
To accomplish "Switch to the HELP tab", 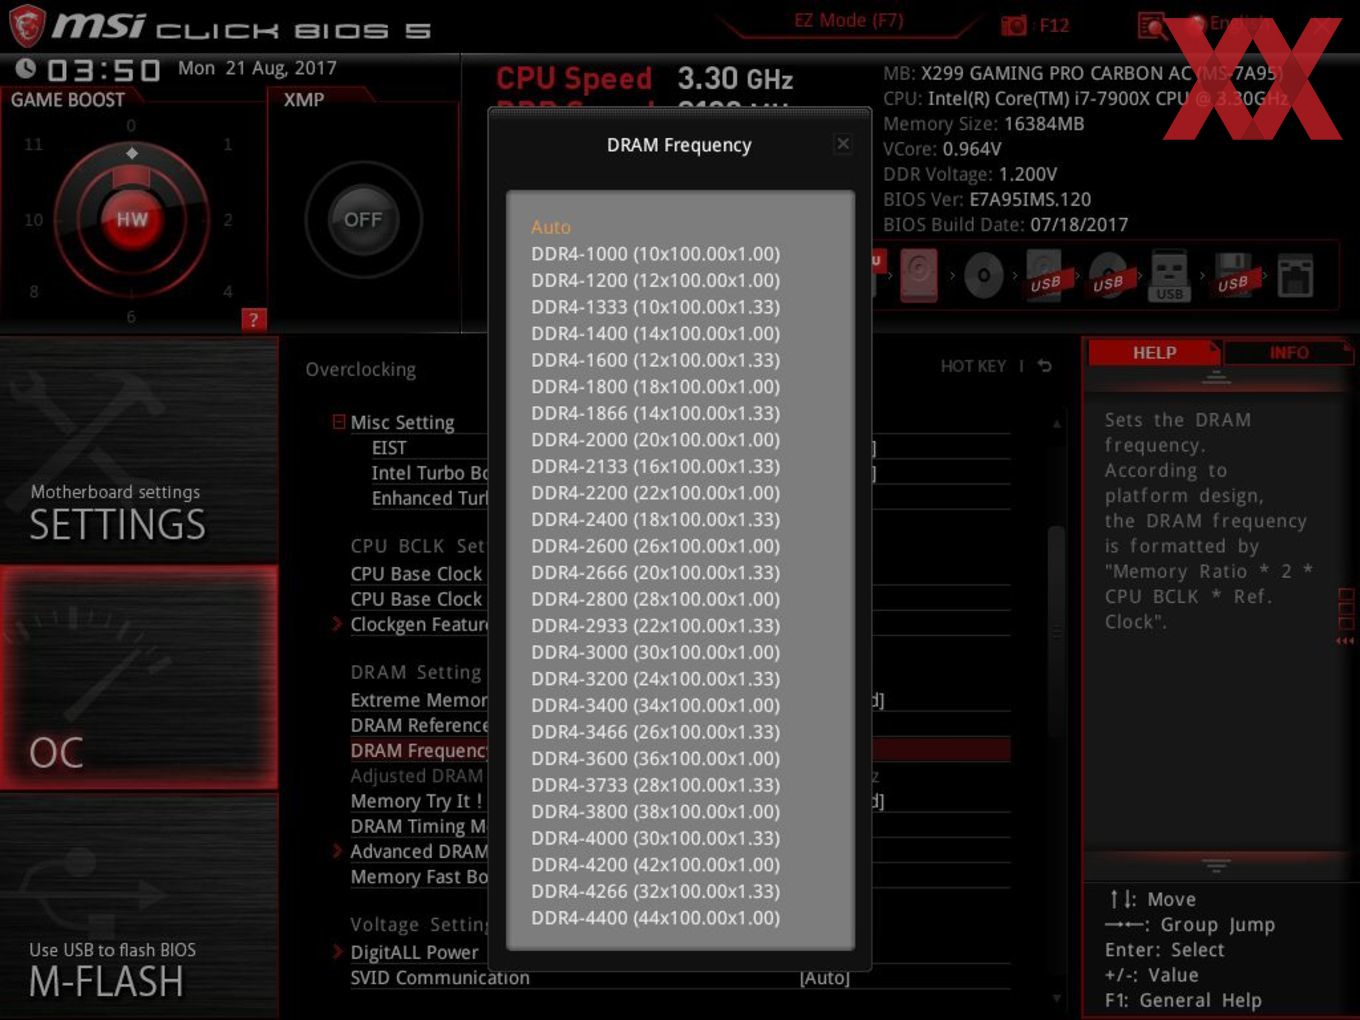I will (1154, 352).
